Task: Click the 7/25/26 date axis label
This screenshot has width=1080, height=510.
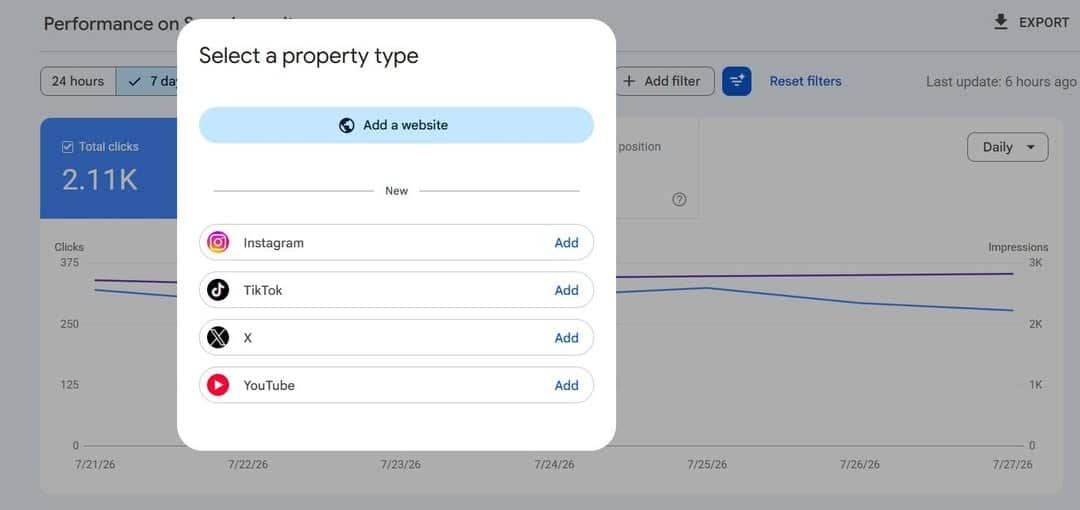Action: click(x=707, y=465)
